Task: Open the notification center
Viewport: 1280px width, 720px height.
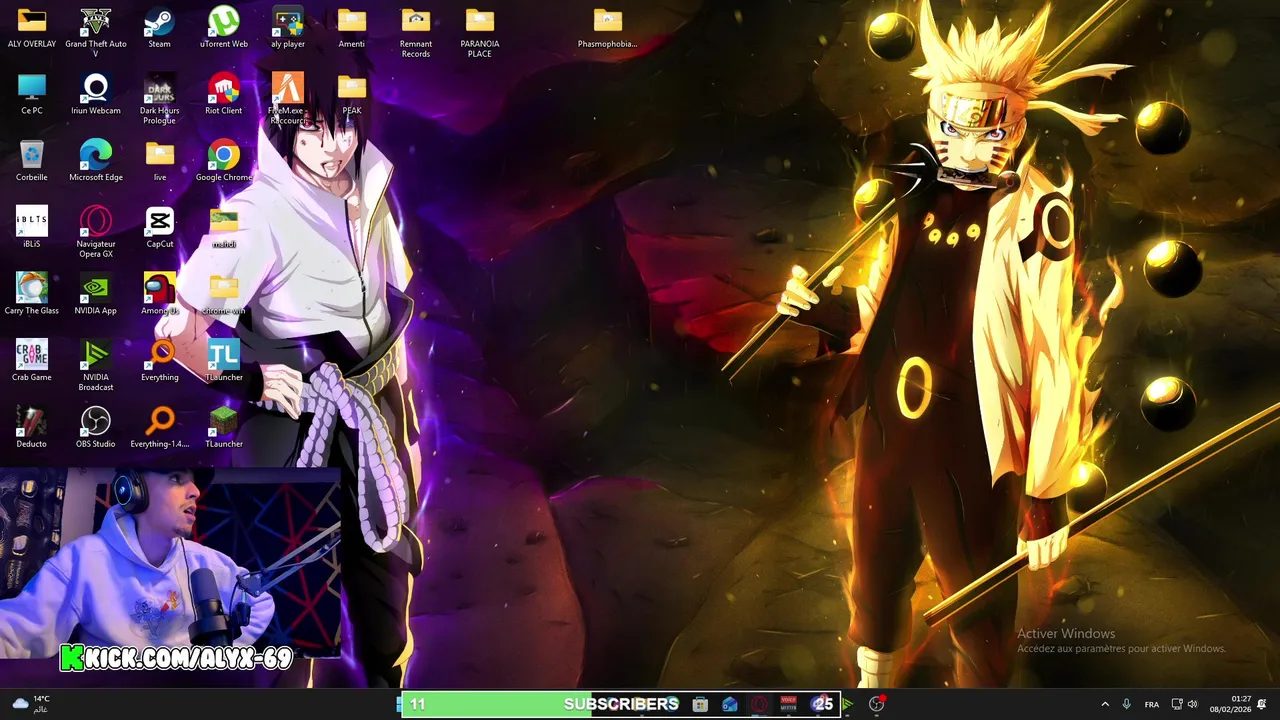Action: click(x=1262, y=704)
